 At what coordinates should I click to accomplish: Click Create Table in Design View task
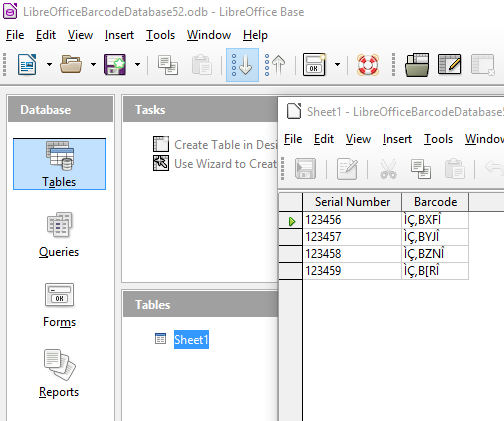pos(215,144)
